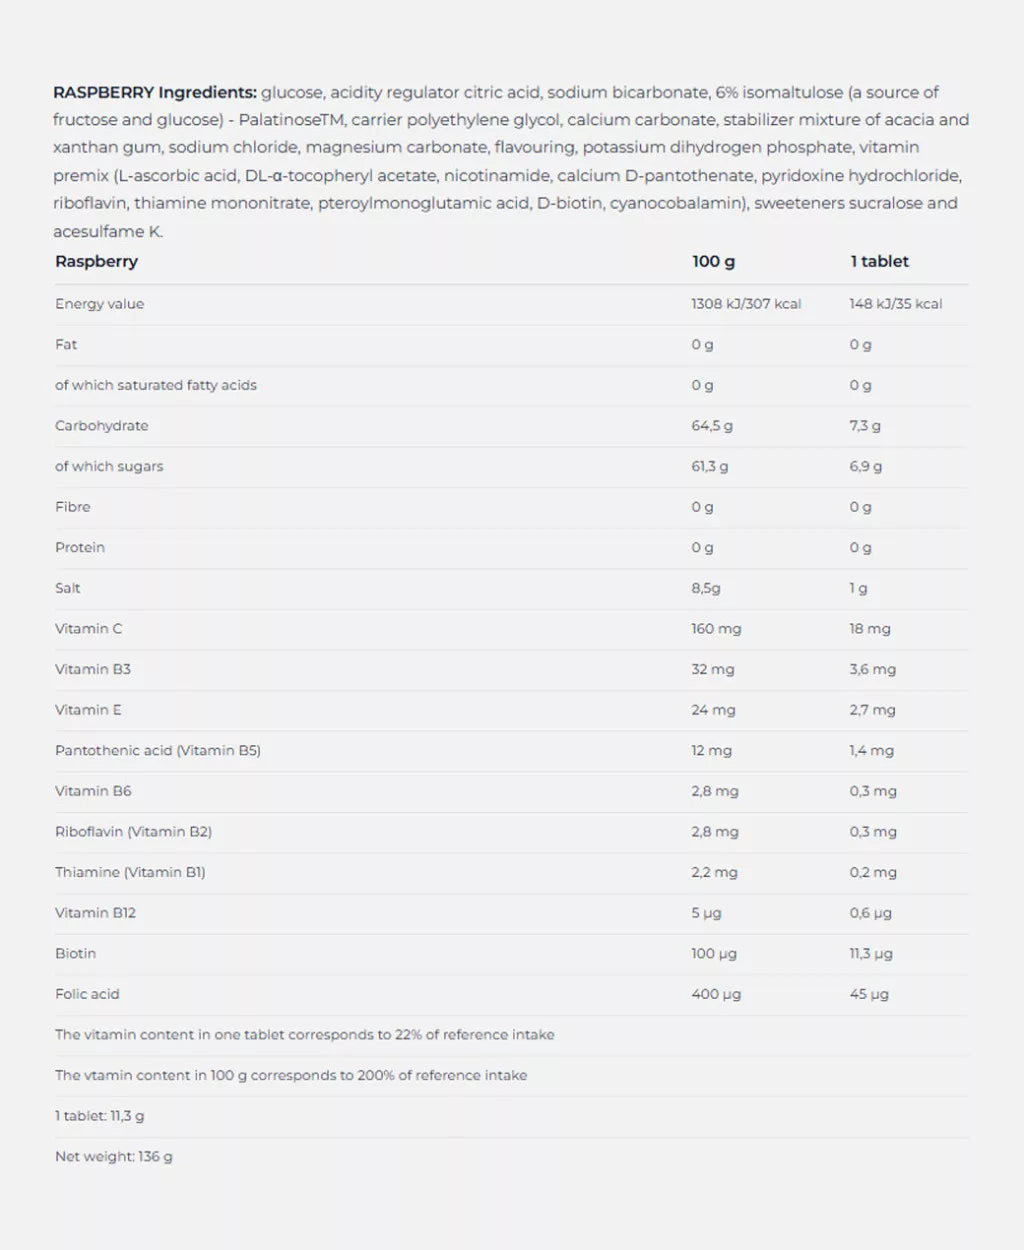Select the 1 tablet: 11,3 g line

(x=99, y=1116)
